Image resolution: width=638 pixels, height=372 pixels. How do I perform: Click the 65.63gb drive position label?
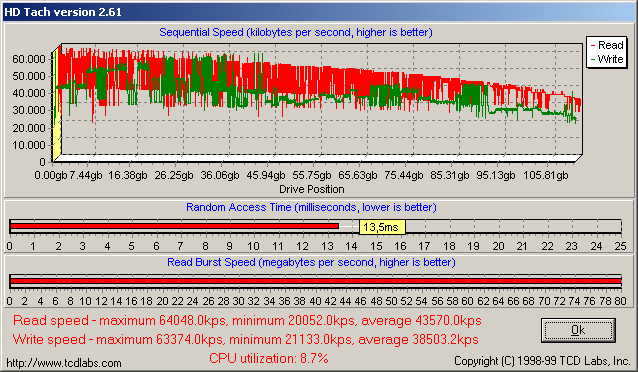(358, 175)
